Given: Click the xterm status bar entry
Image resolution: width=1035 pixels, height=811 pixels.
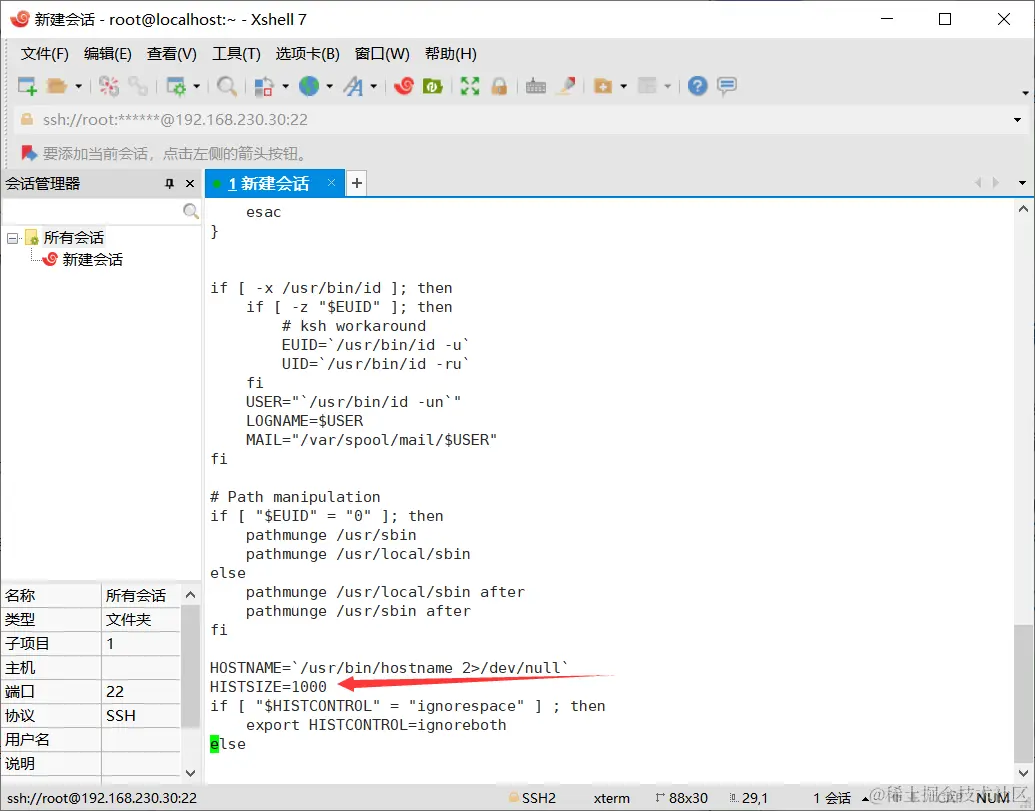Looking at the screenshot, I should [611, 798].
